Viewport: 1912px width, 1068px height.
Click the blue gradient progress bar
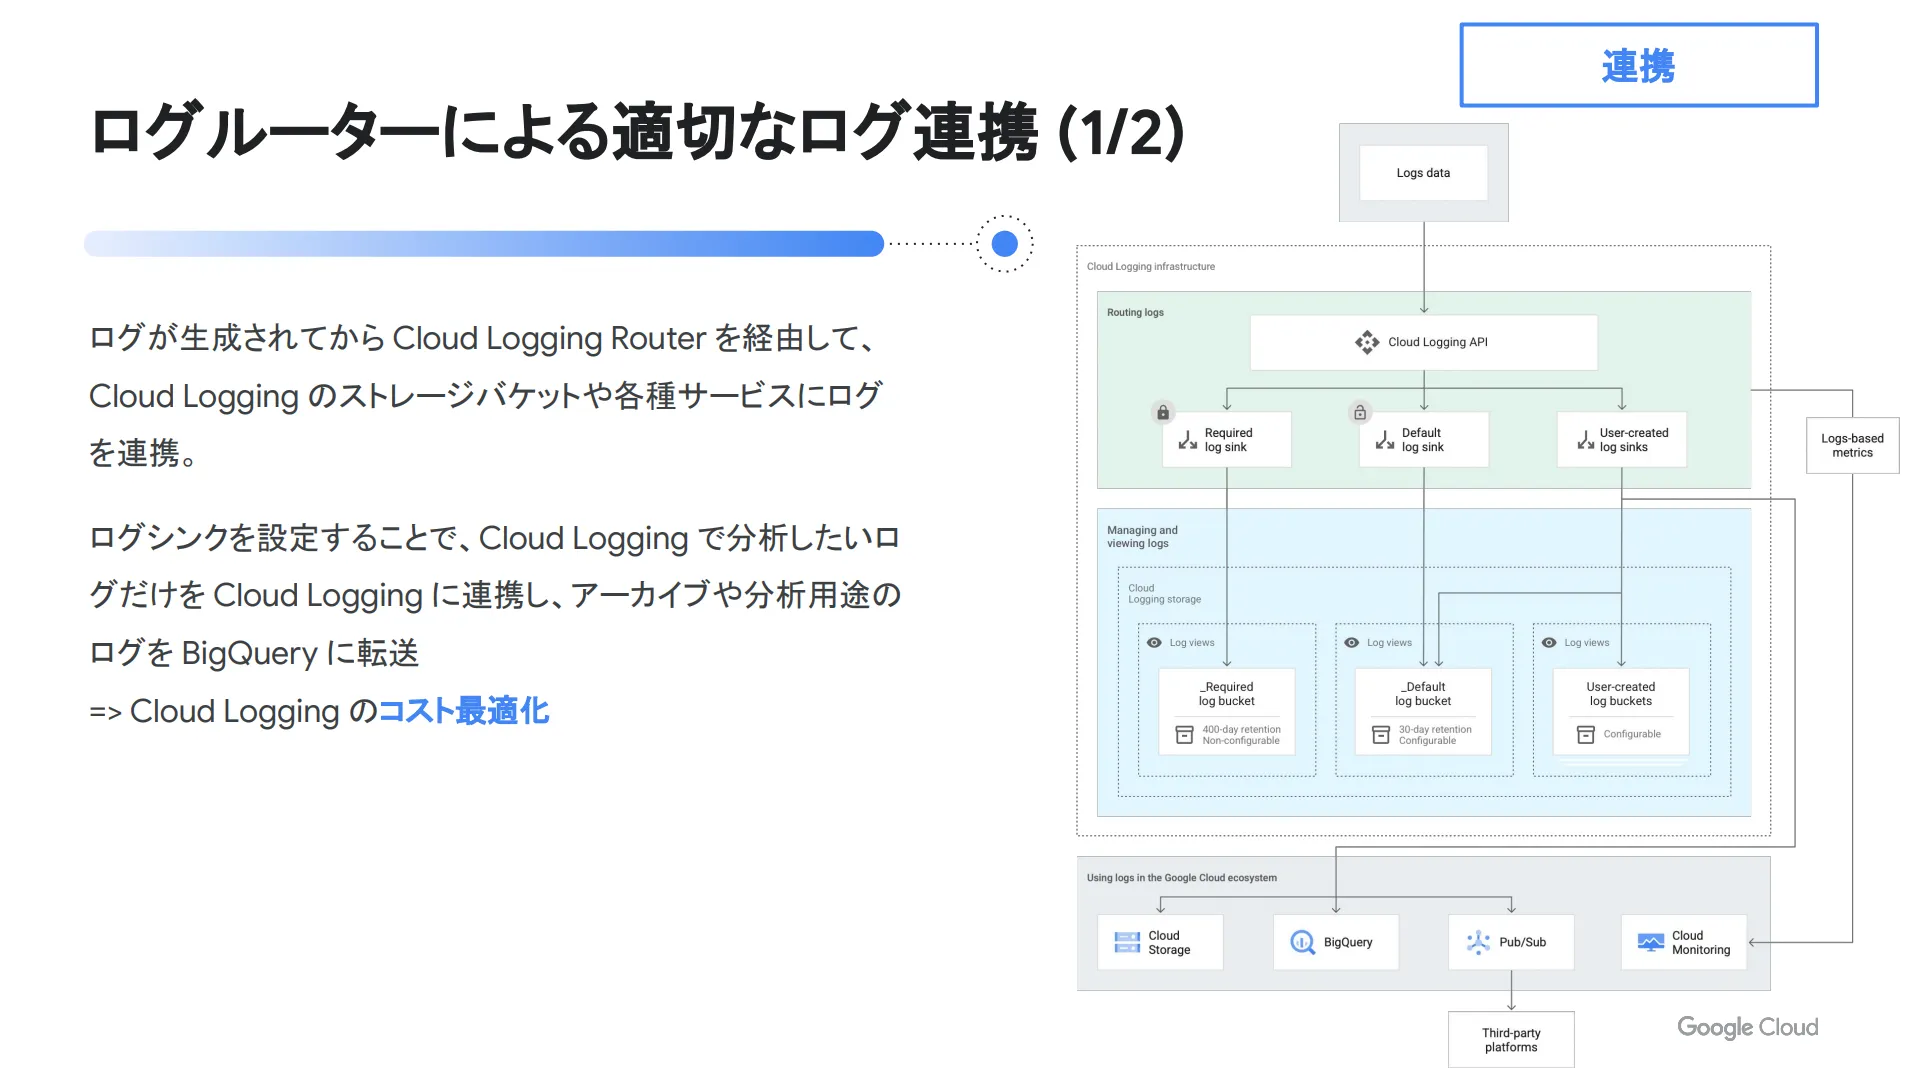[x=484, y=243]
